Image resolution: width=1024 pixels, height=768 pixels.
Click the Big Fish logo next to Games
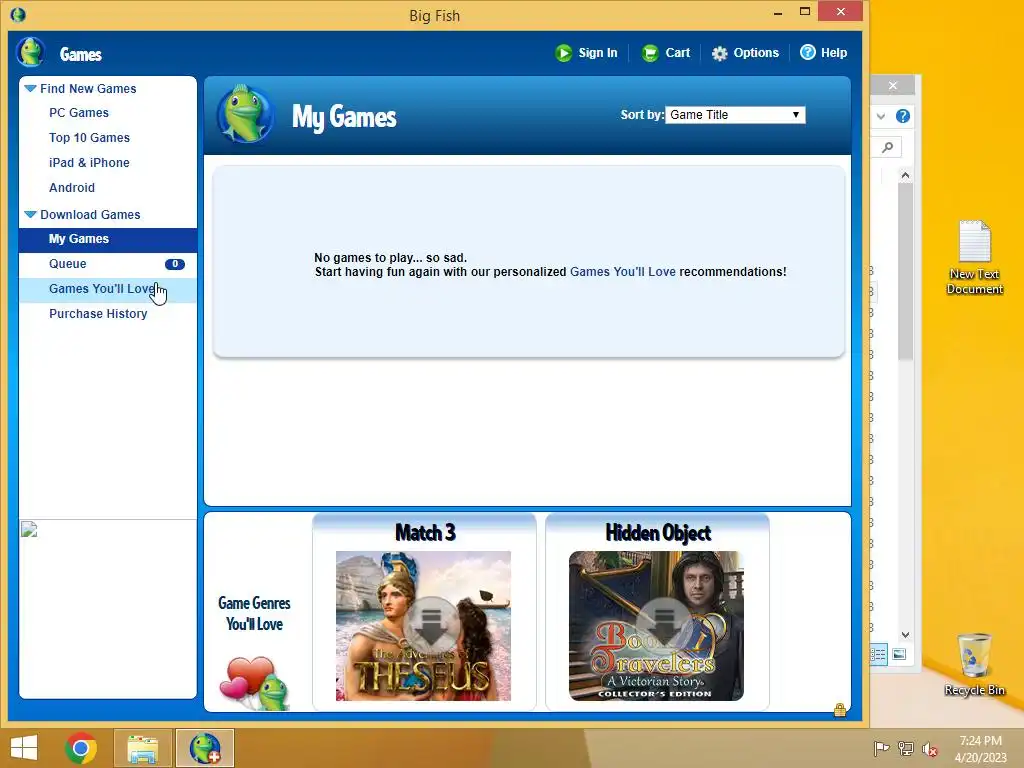pos(30,52)
